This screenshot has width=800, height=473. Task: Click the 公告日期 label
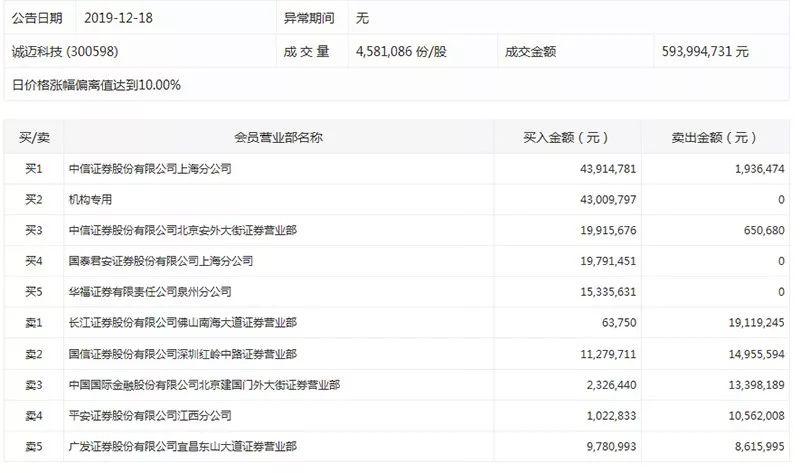37,18
